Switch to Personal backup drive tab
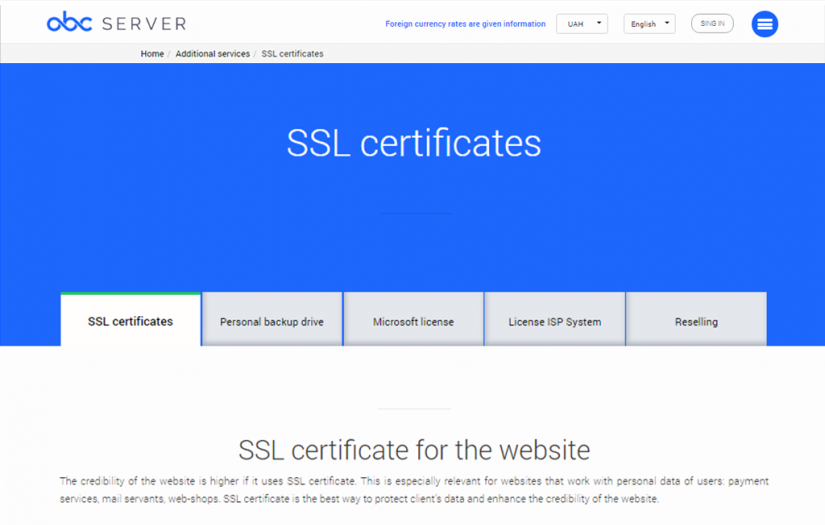The image size is (825, 525). click(x=272, y=319)
